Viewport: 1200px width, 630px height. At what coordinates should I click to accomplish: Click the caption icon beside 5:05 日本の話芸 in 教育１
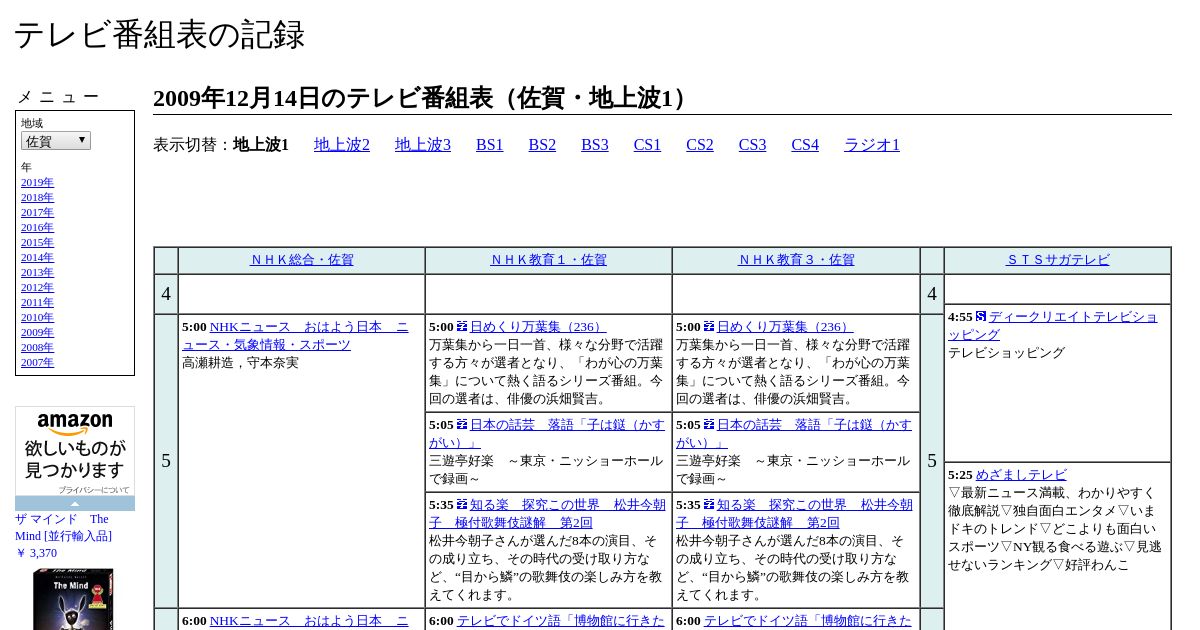point(462,425)
